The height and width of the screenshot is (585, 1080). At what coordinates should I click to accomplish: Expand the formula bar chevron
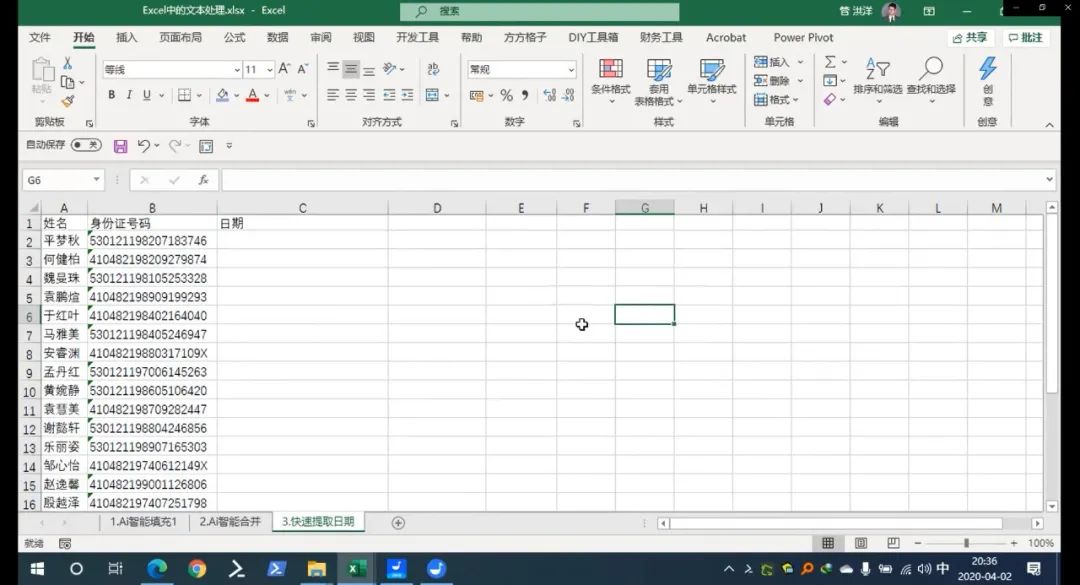[1049, 179]
